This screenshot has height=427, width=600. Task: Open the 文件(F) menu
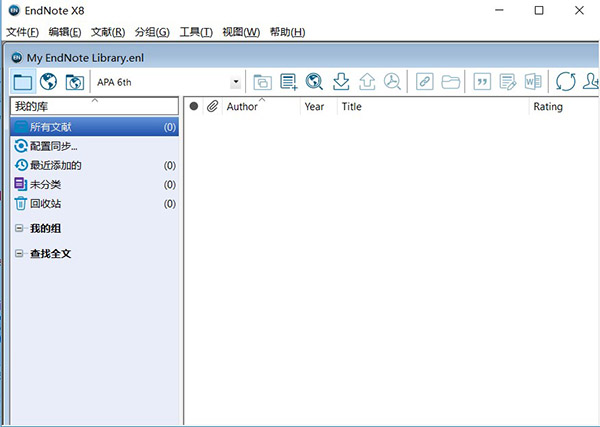tap(23, 32)
